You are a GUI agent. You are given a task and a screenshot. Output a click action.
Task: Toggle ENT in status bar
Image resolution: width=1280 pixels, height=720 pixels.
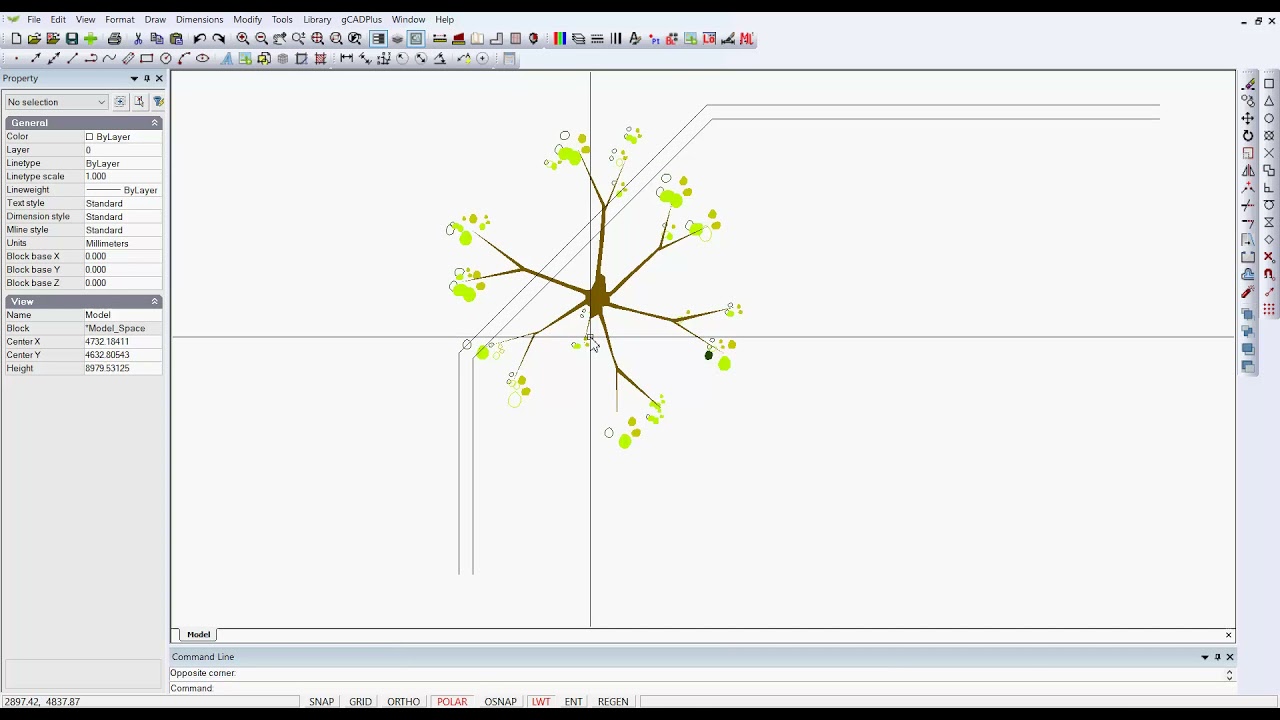click(x=573, y=702)
